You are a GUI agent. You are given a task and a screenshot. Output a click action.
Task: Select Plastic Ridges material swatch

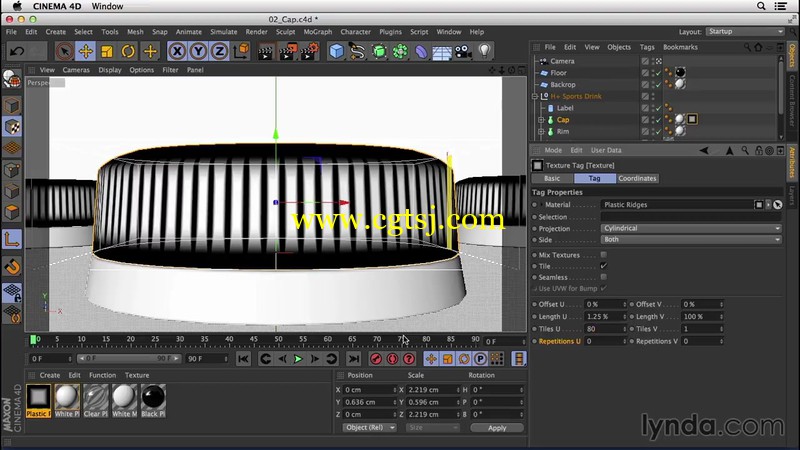pyautogui.click(x=38, y=401)
